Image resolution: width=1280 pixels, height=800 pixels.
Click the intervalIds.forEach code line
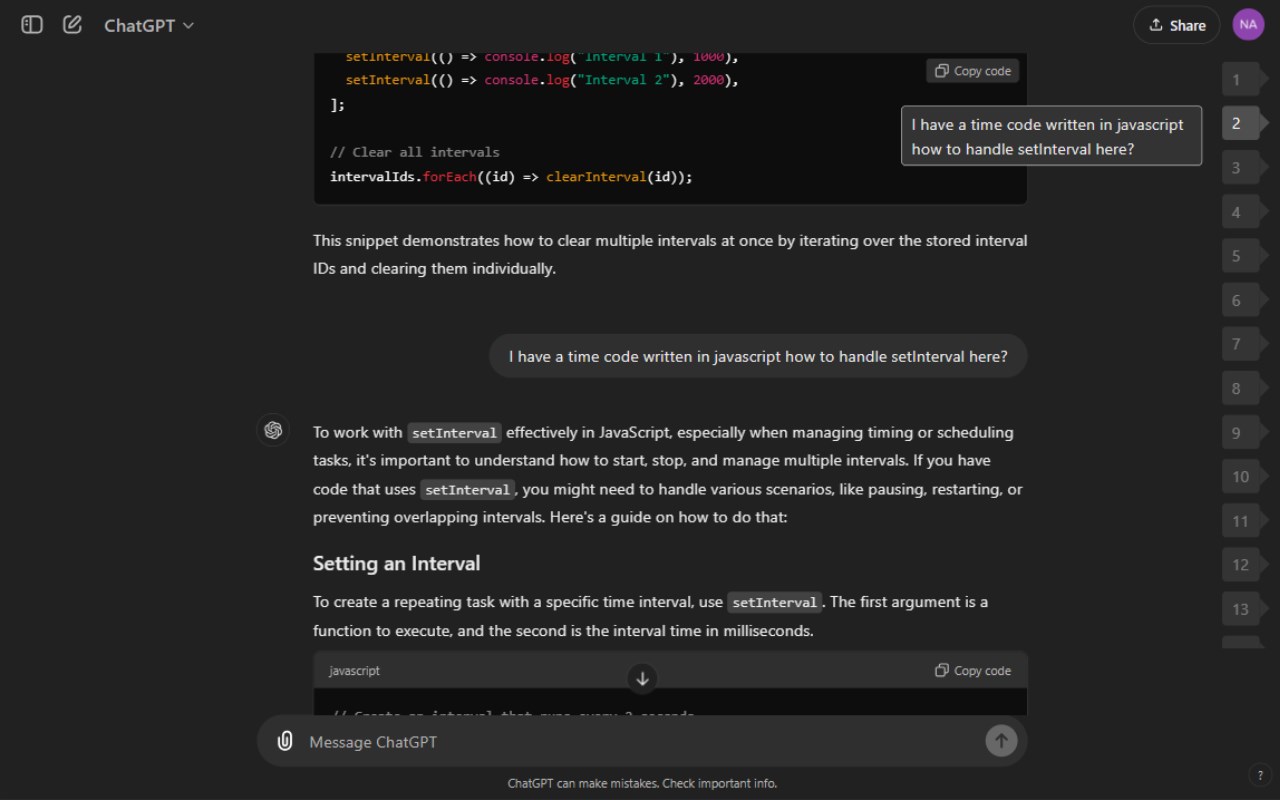511,176
